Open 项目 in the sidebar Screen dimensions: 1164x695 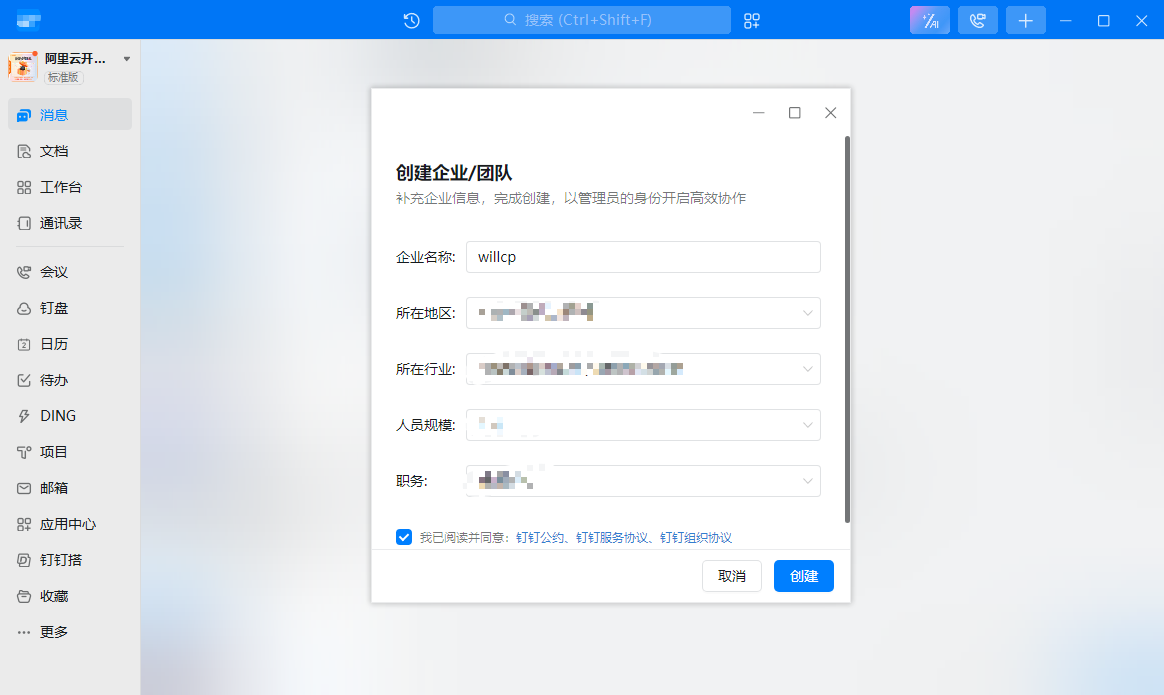pos(70,451)
